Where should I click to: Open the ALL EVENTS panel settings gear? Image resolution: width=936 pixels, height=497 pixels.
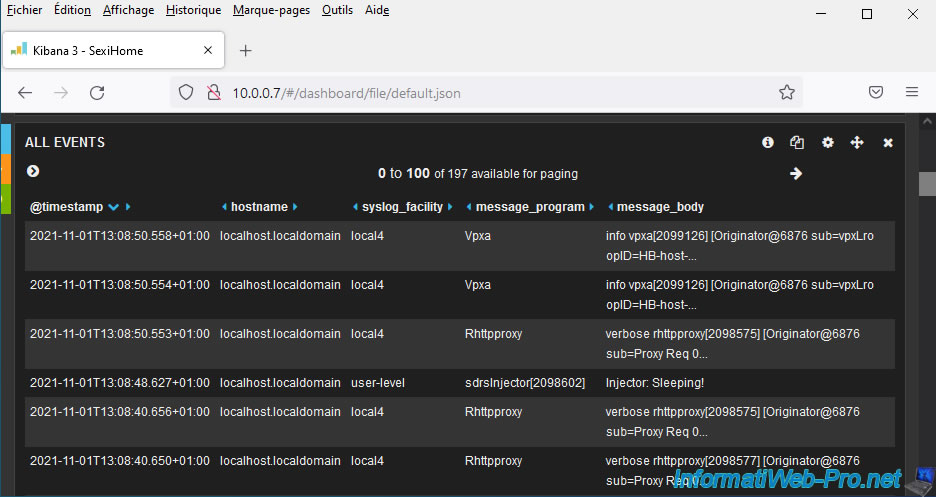[827, 143]
